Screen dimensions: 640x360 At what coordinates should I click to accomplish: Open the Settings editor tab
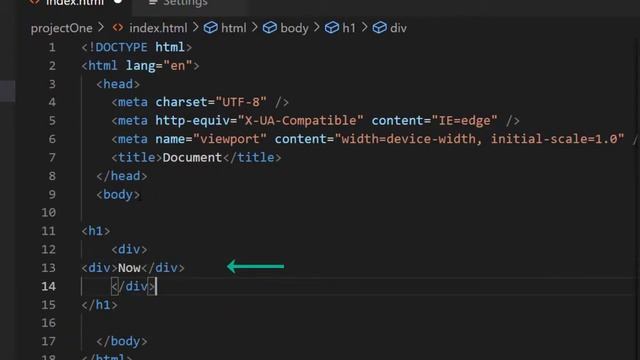click(x=179, y=2)
